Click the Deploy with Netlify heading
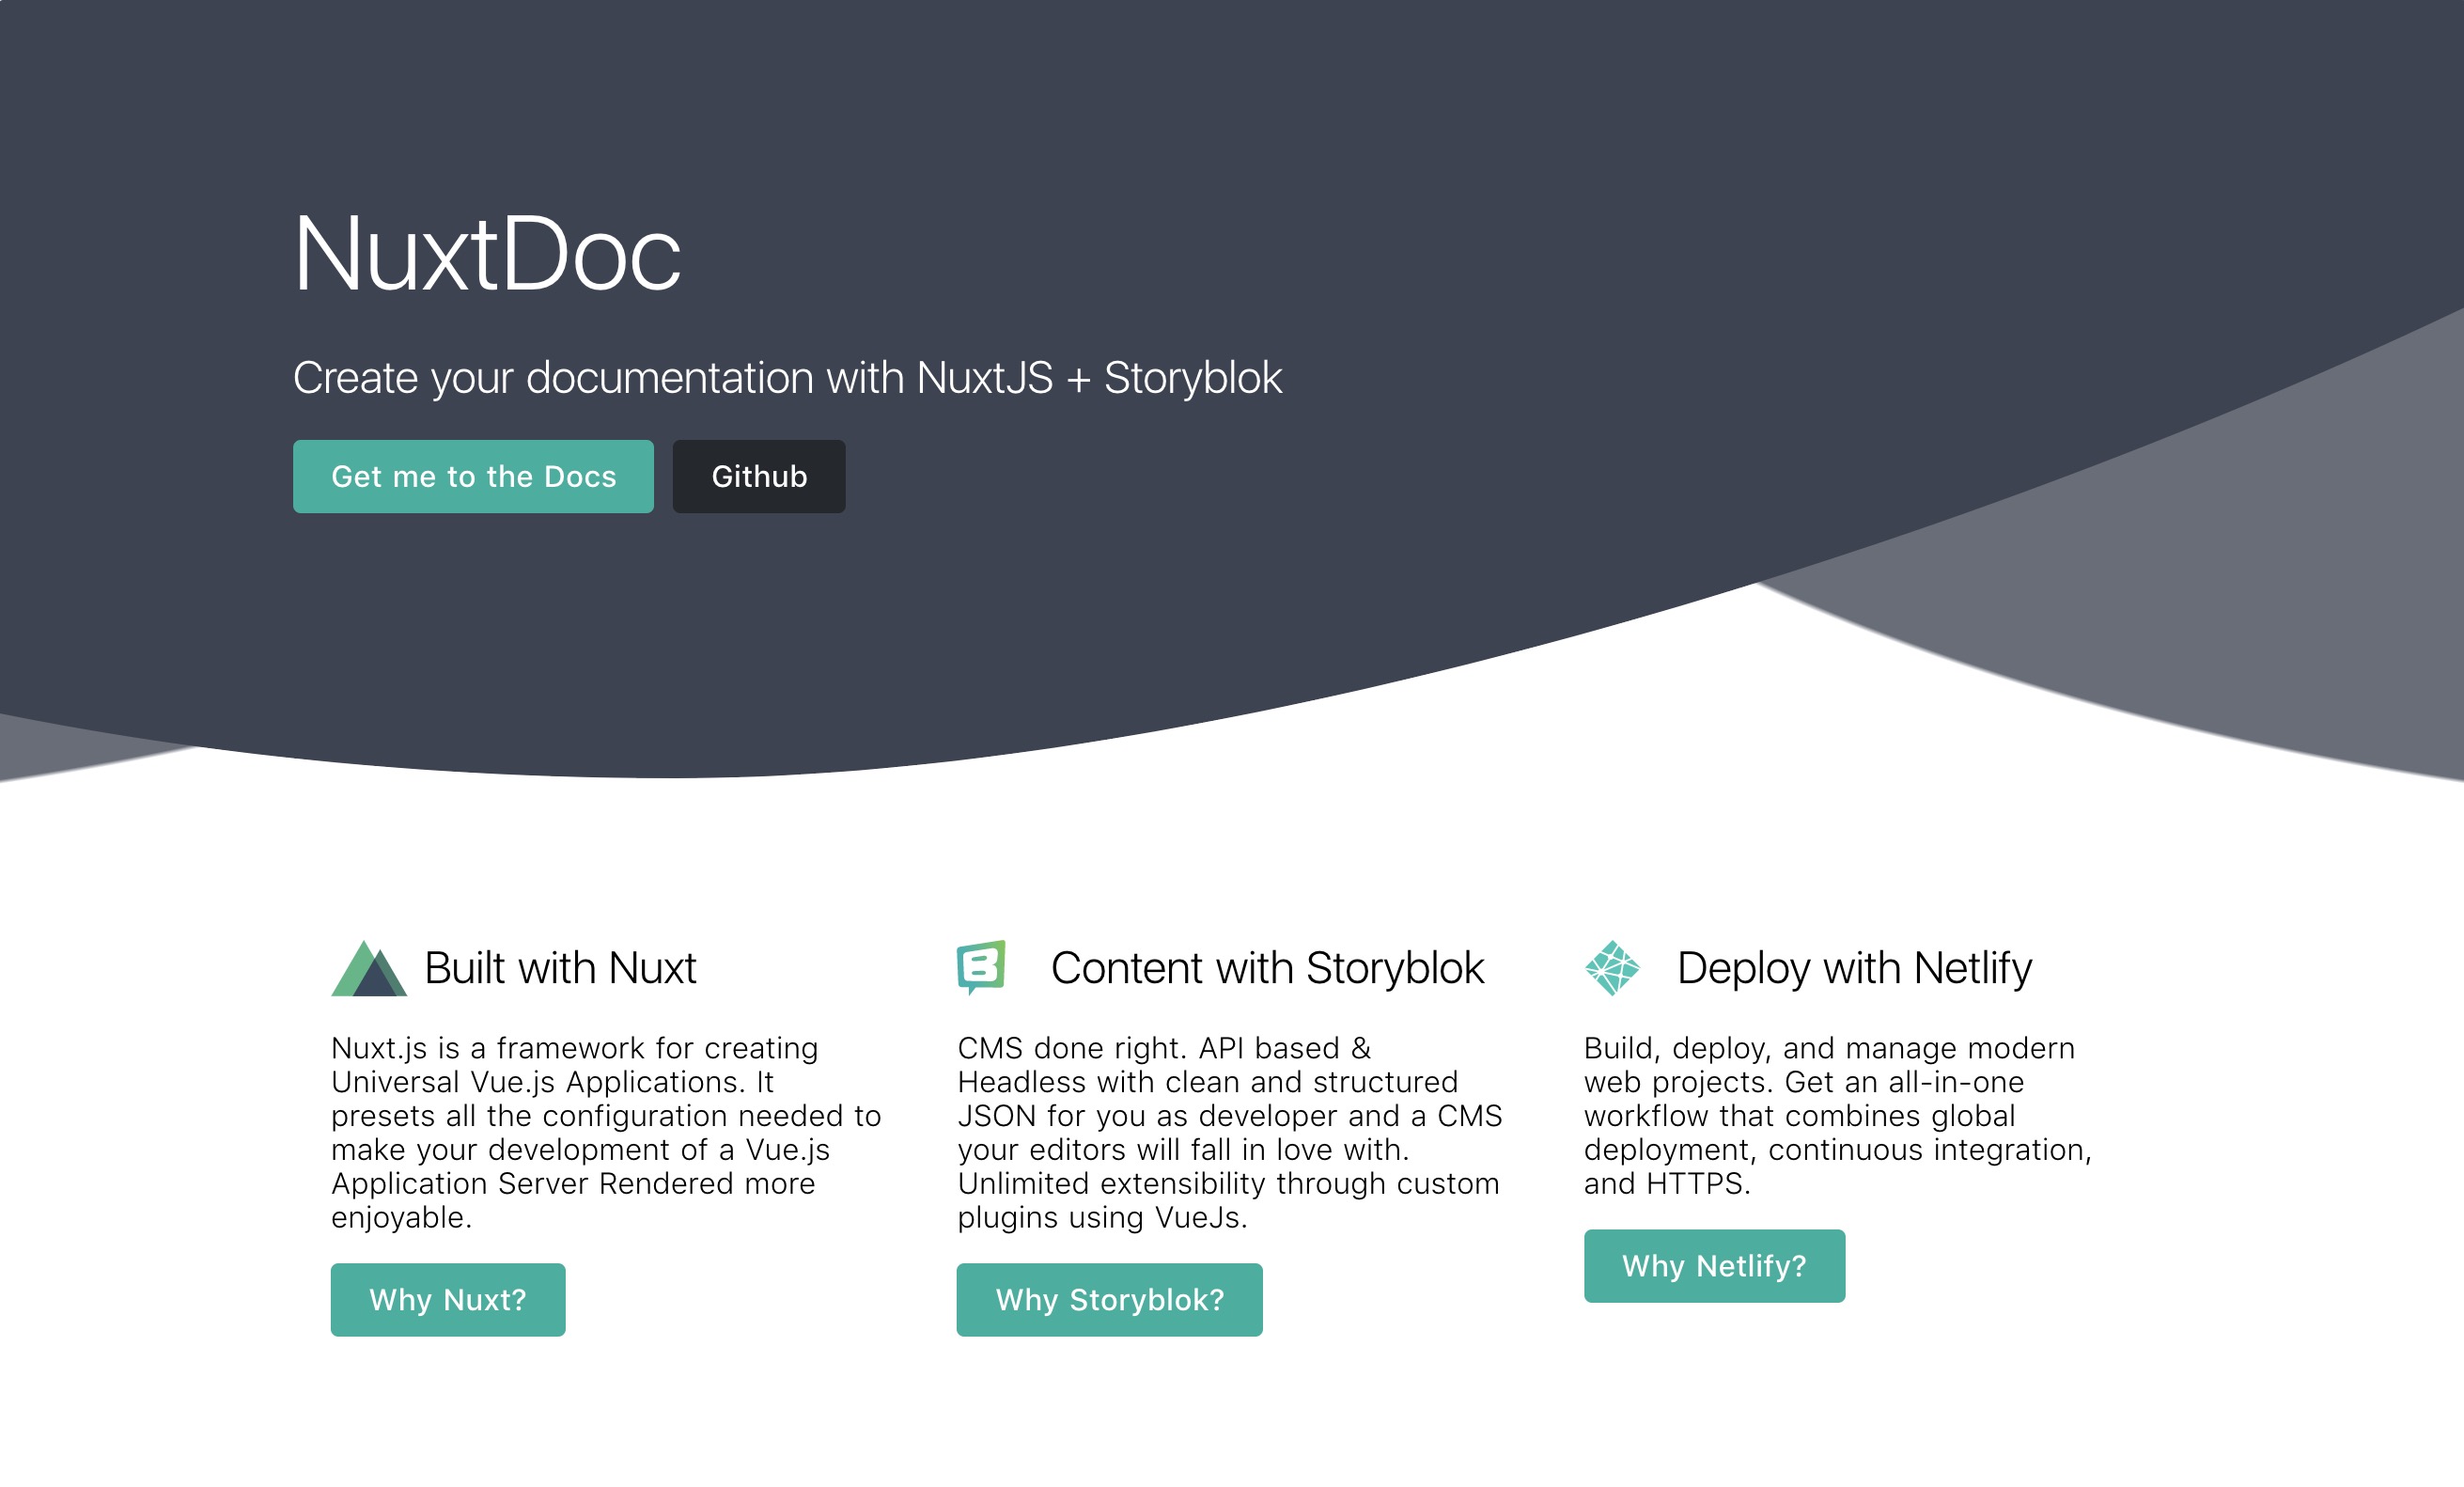 1854,968
